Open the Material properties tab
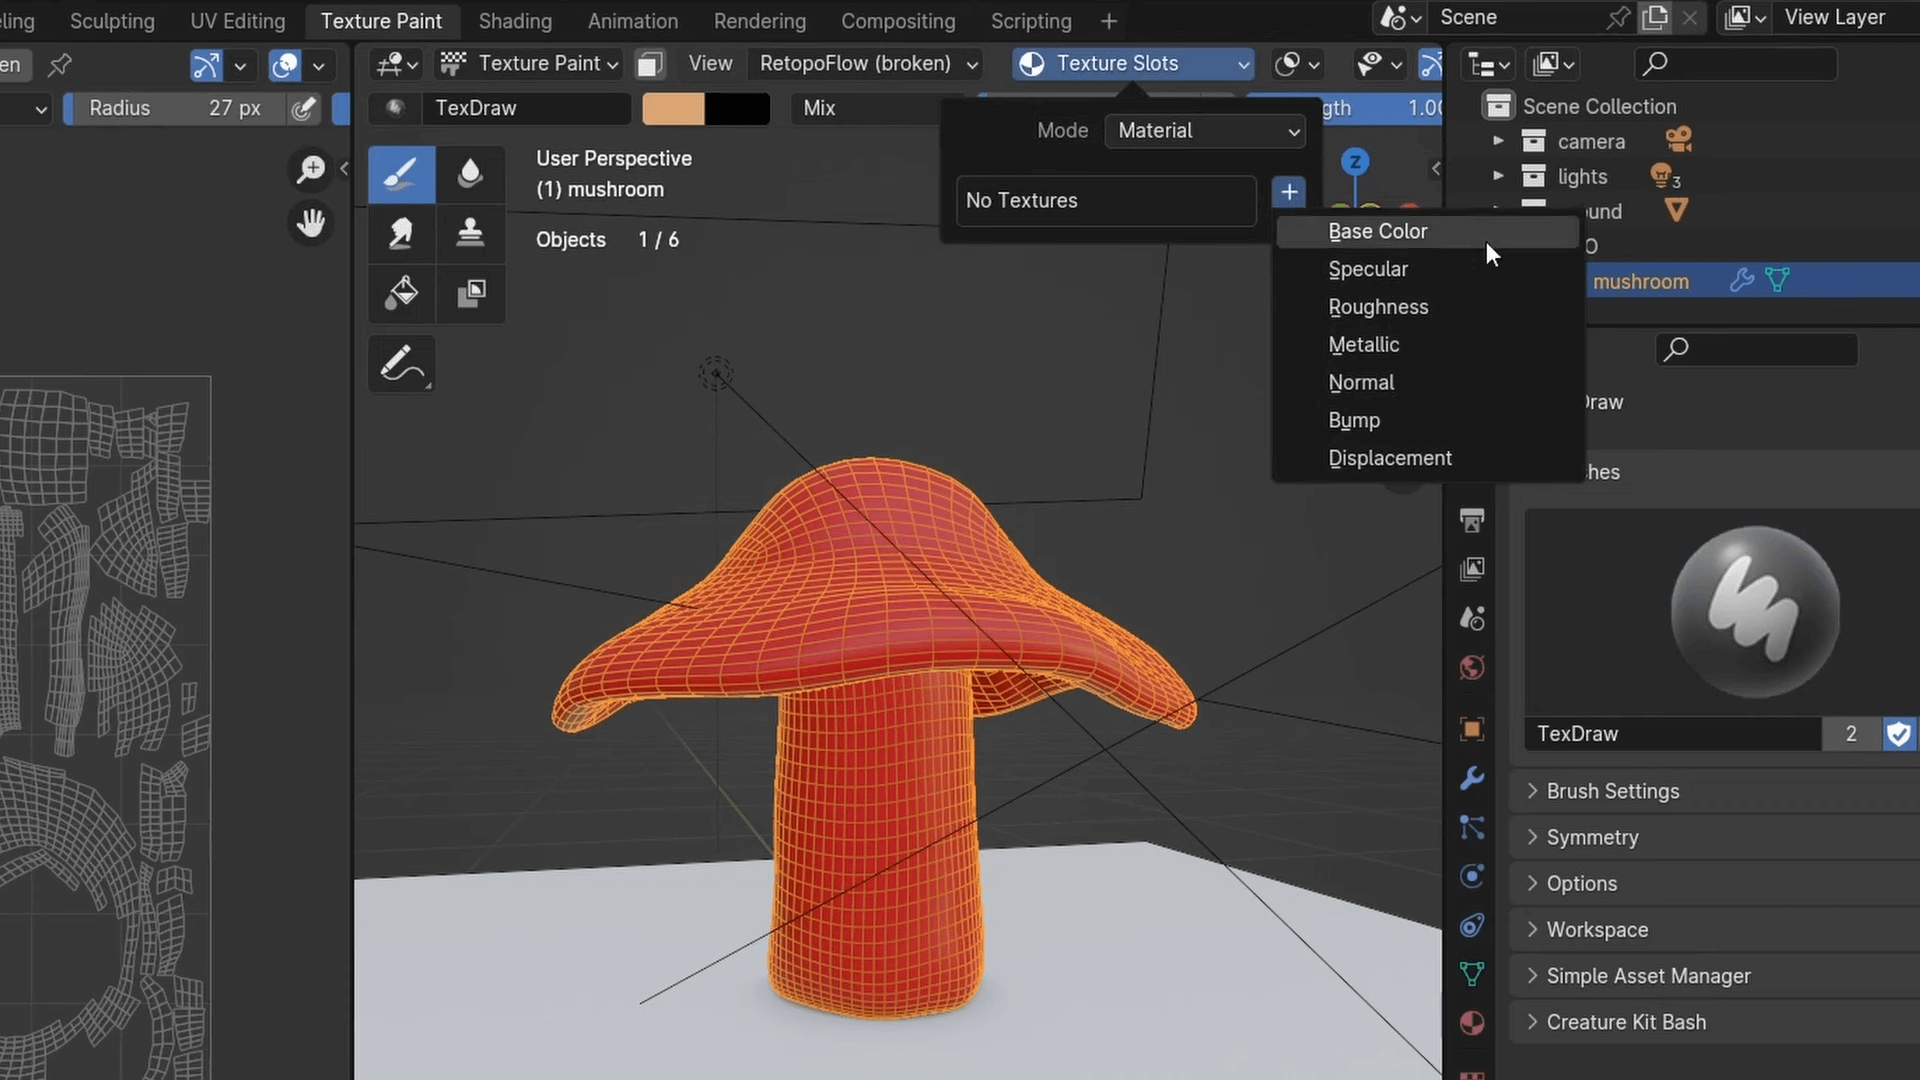 (x=1472, y=1022)
